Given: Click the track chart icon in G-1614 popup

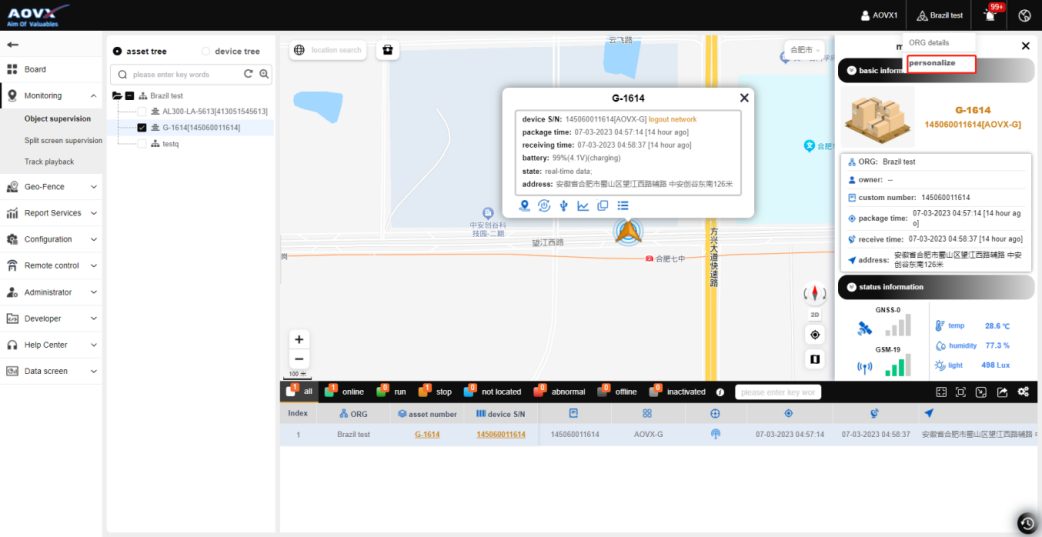Looking at the screenshot, I should pos(583,206).
